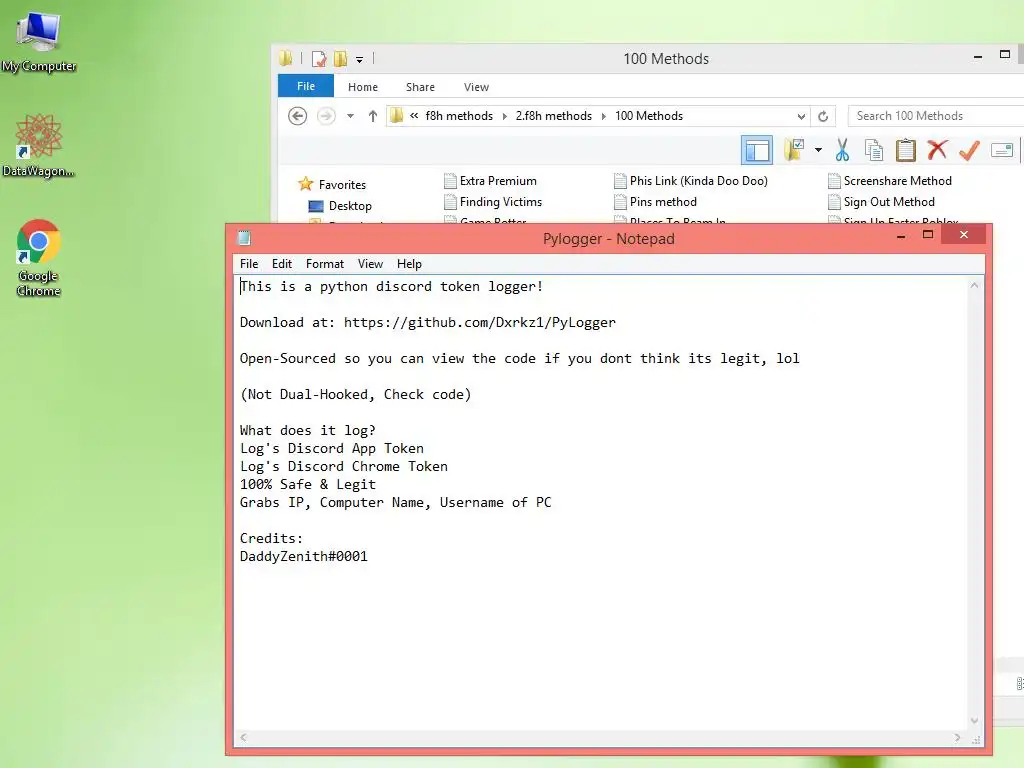1024x768 pixels.
Task: Open Notepad File menu
Action: click(249, 264)
